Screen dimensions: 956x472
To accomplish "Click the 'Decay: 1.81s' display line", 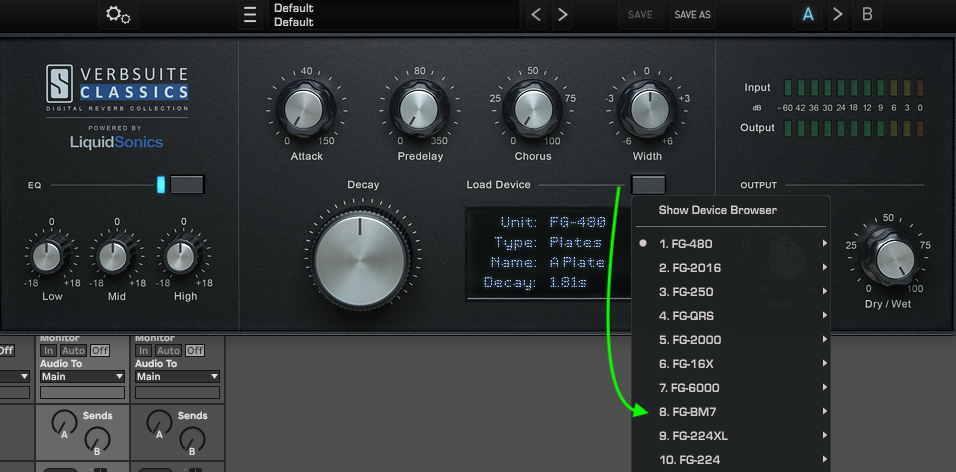I will [x=535, y=283].
